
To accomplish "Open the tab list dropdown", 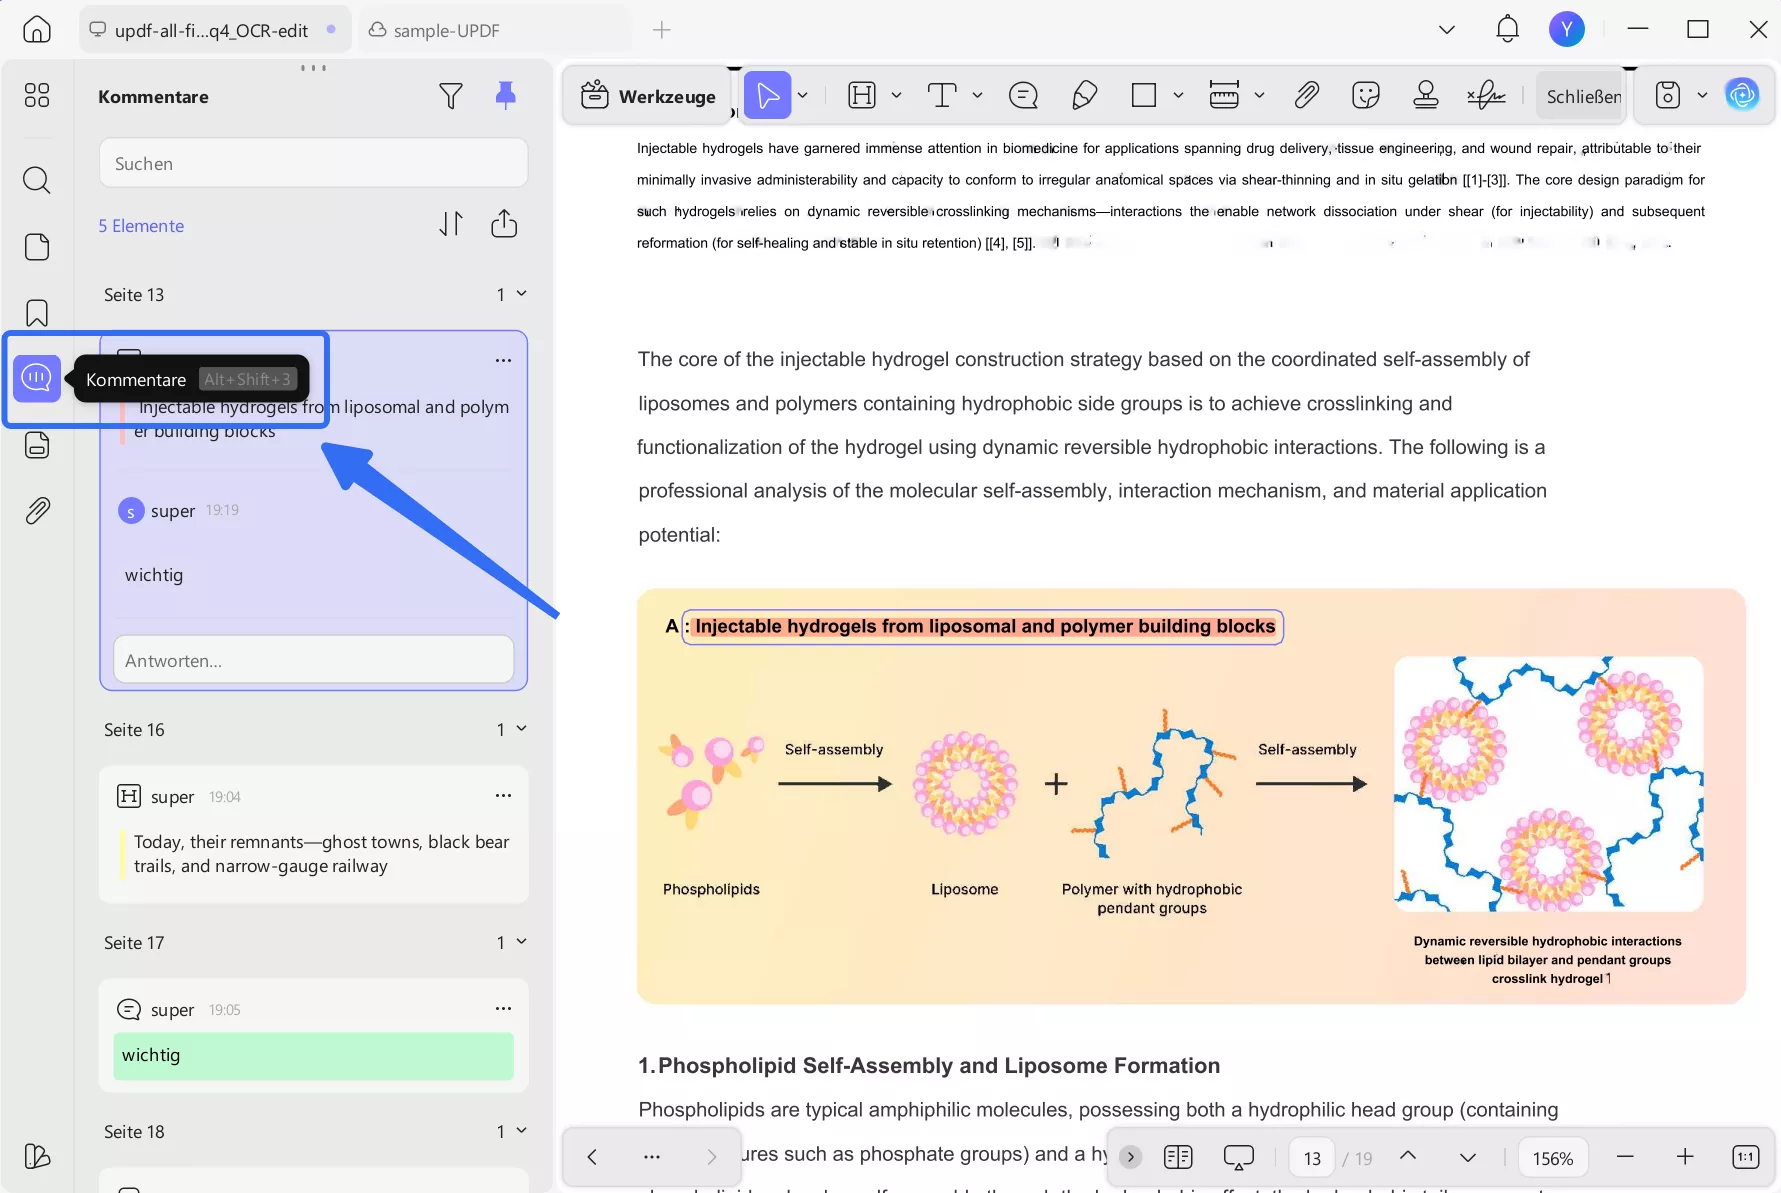I will click(x=1447, y=29).
